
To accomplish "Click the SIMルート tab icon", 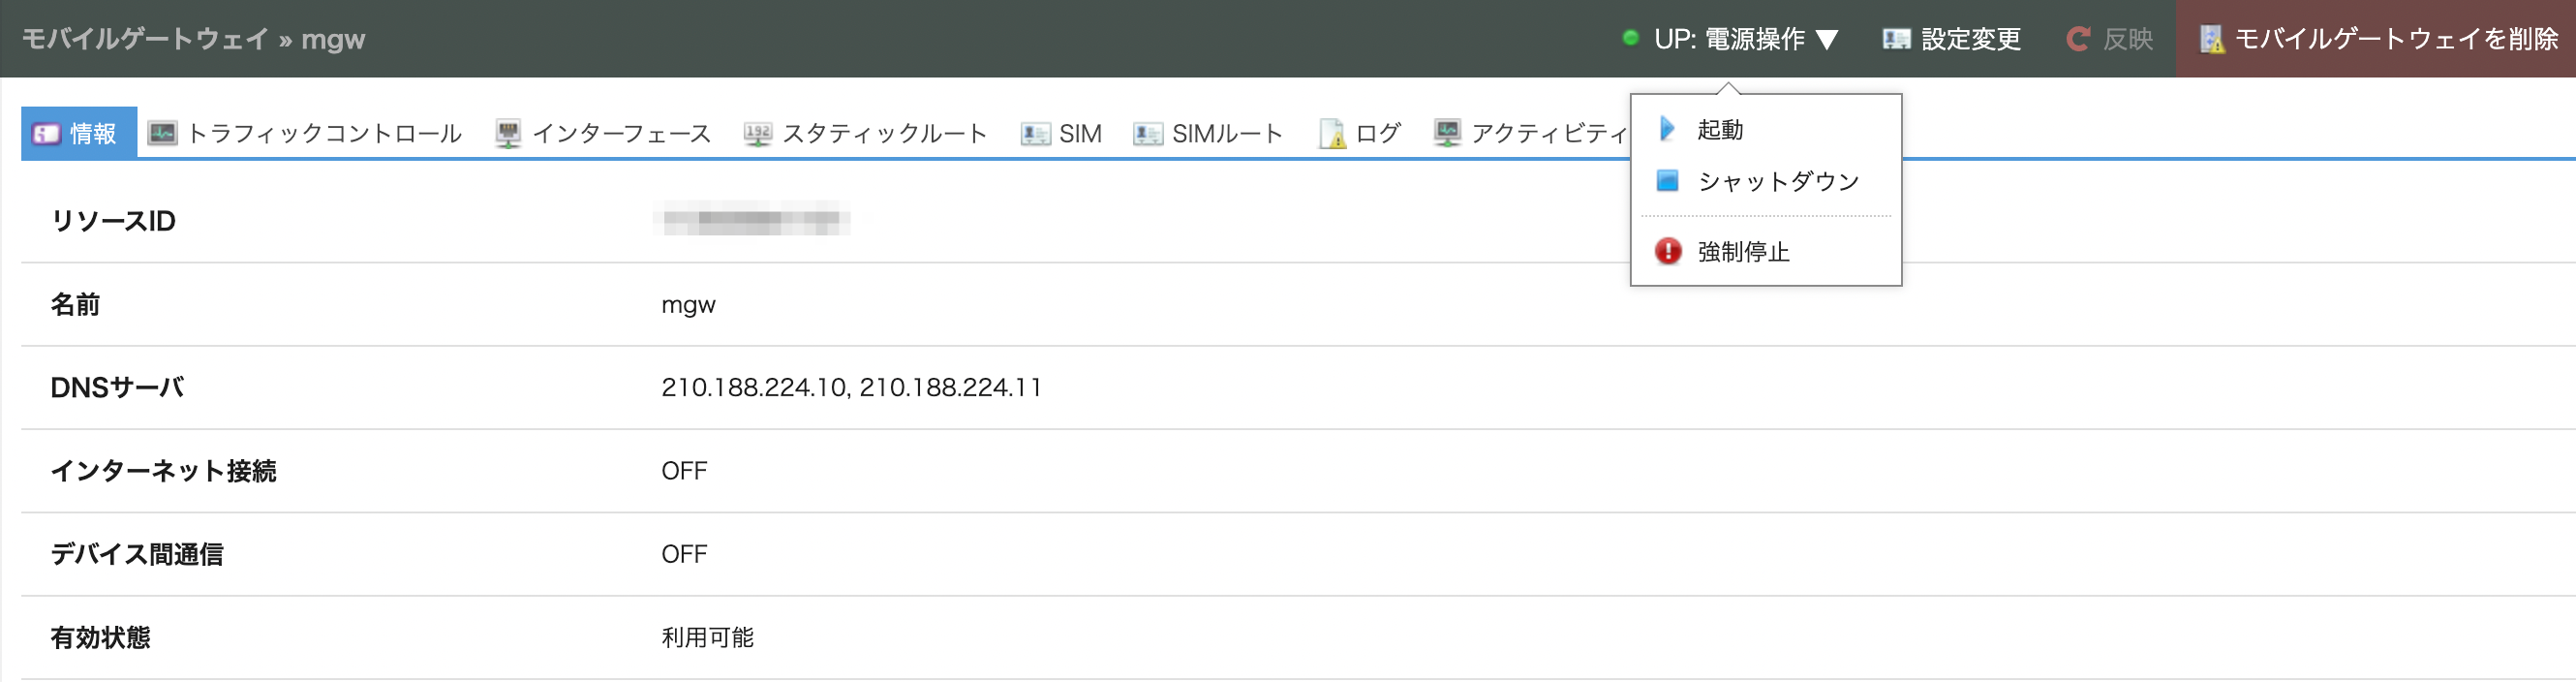I will tap(1147, 133).
